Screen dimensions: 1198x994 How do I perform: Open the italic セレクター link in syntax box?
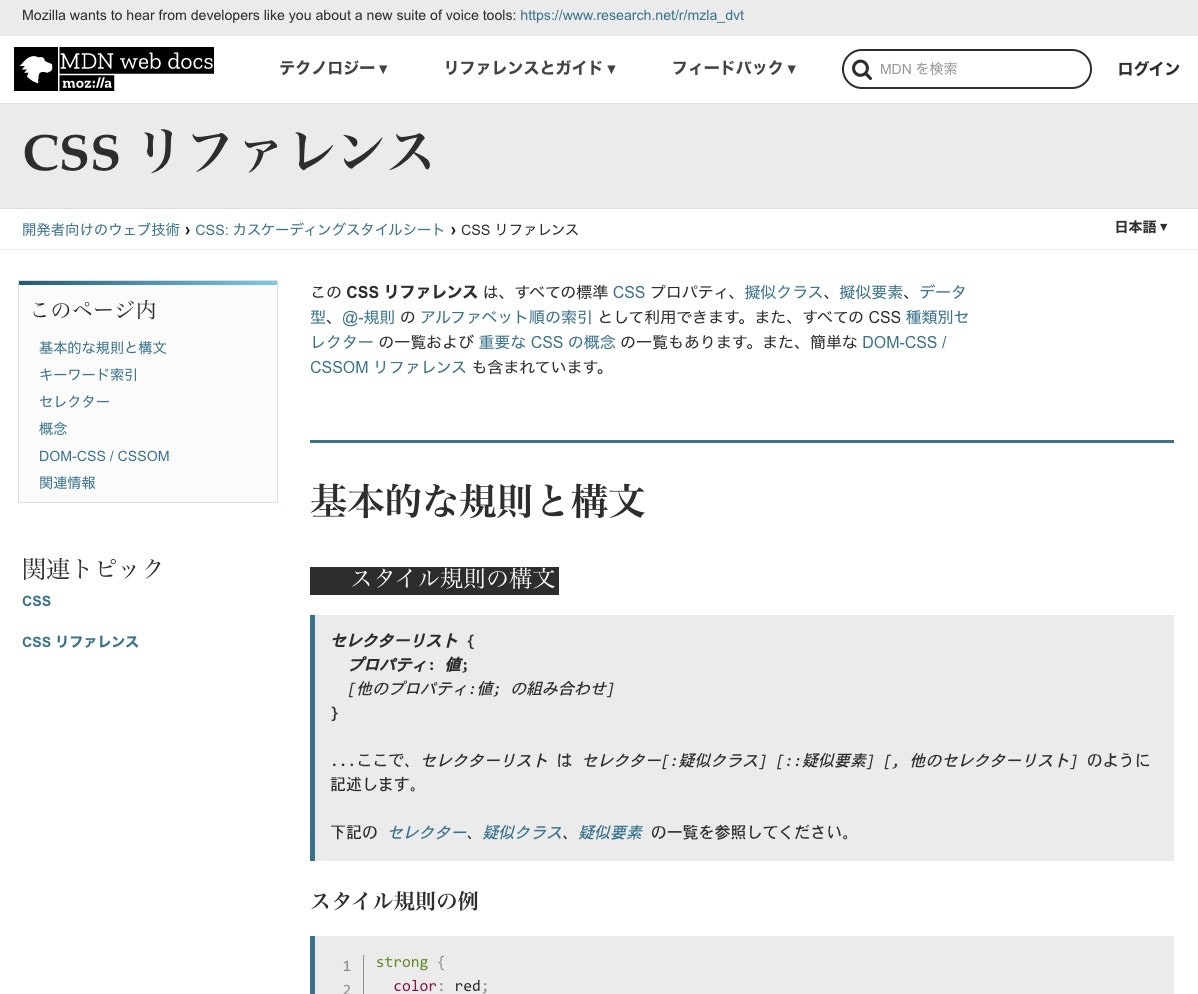tap(427, 832)
